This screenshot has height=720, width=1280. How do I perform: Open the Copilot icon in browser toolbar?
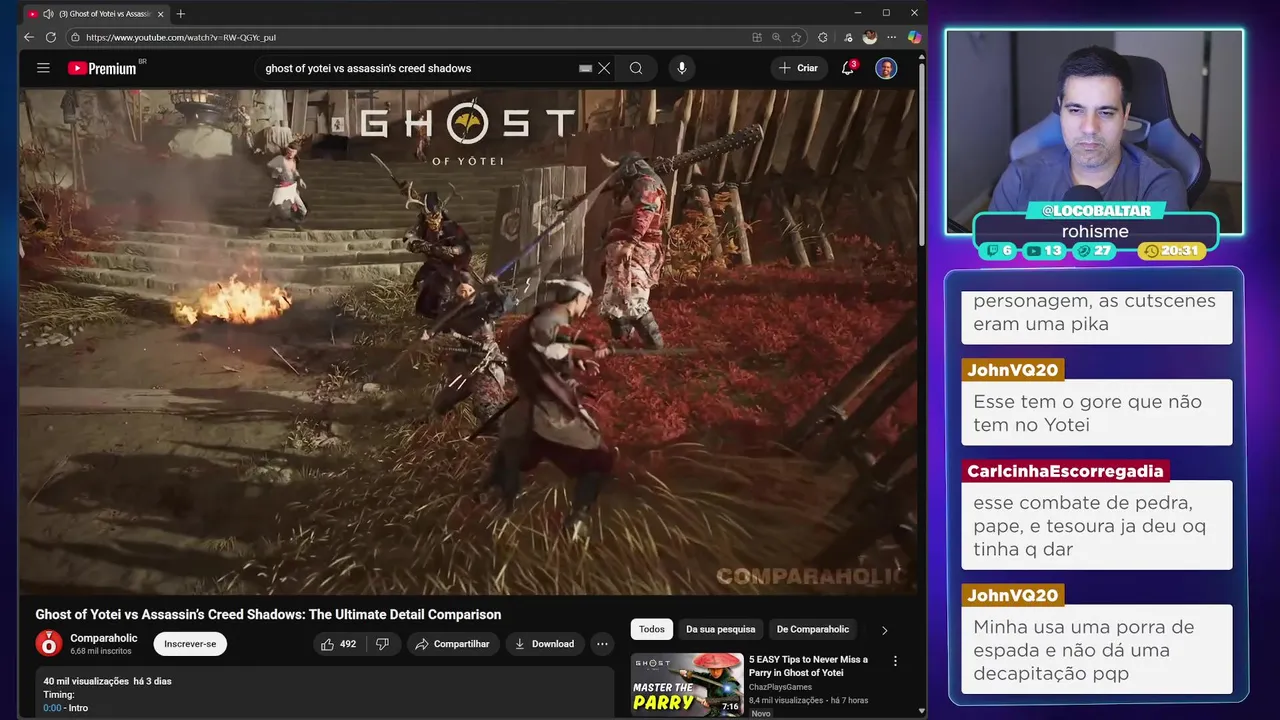pyautogui.click(x=914, y=37)
